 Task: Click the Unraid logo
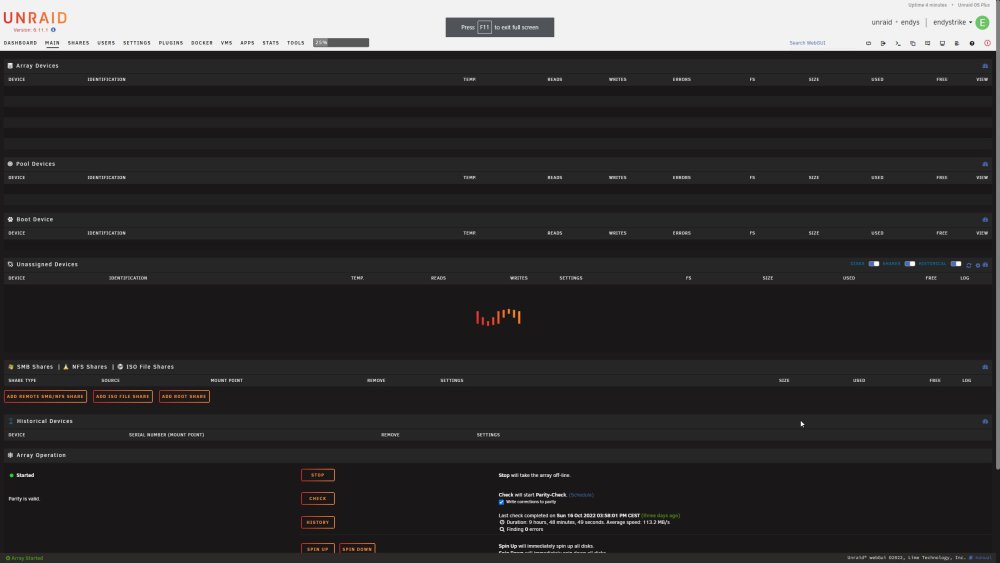pyautogui.click(x=35, y=18)
